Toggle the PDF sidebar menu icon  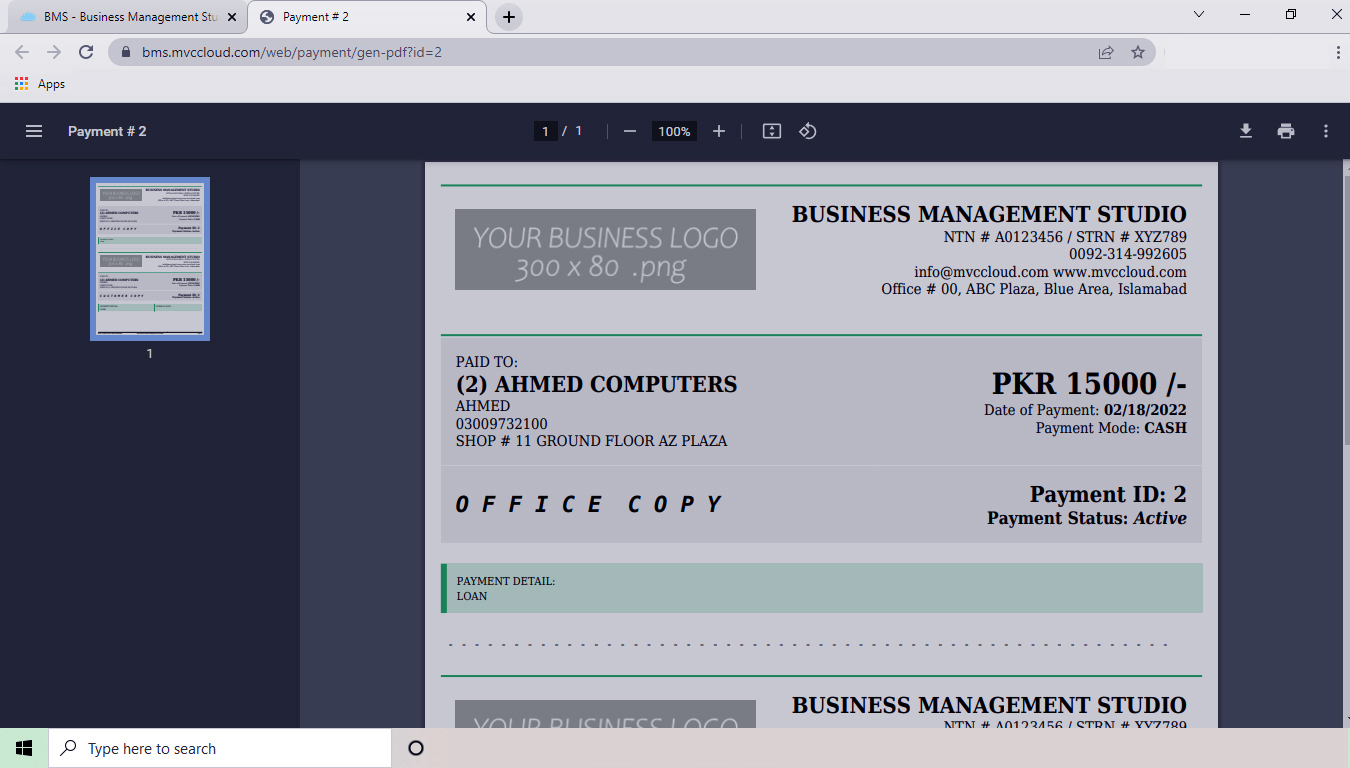(x=34, y=131)
